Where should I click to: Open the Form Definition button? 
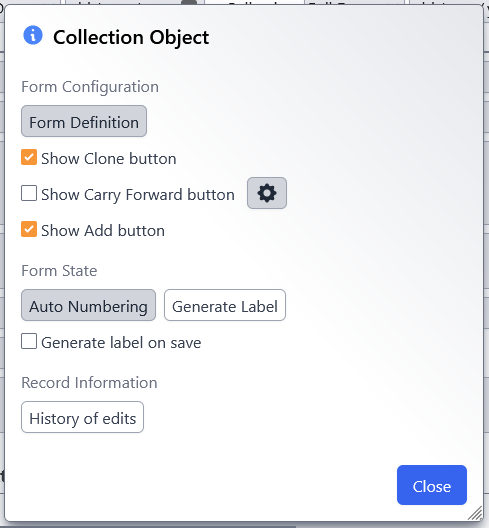[x=84, y=121]
